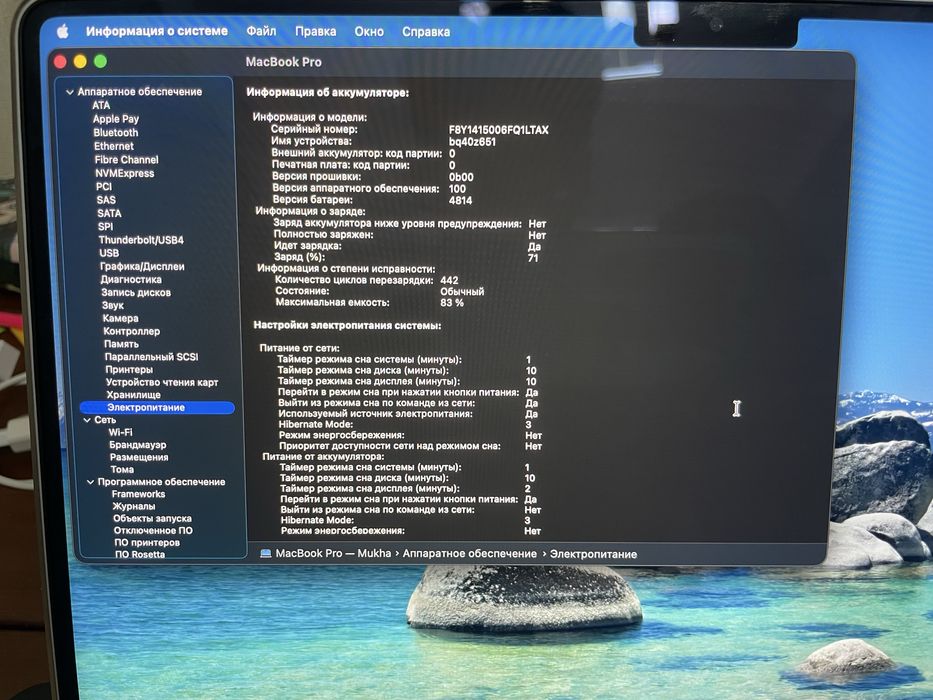The width and height of the screenshot is (933, 700).
Task: Click the Информация об аккумуляторе heading
Action: (x=328, y=93)
